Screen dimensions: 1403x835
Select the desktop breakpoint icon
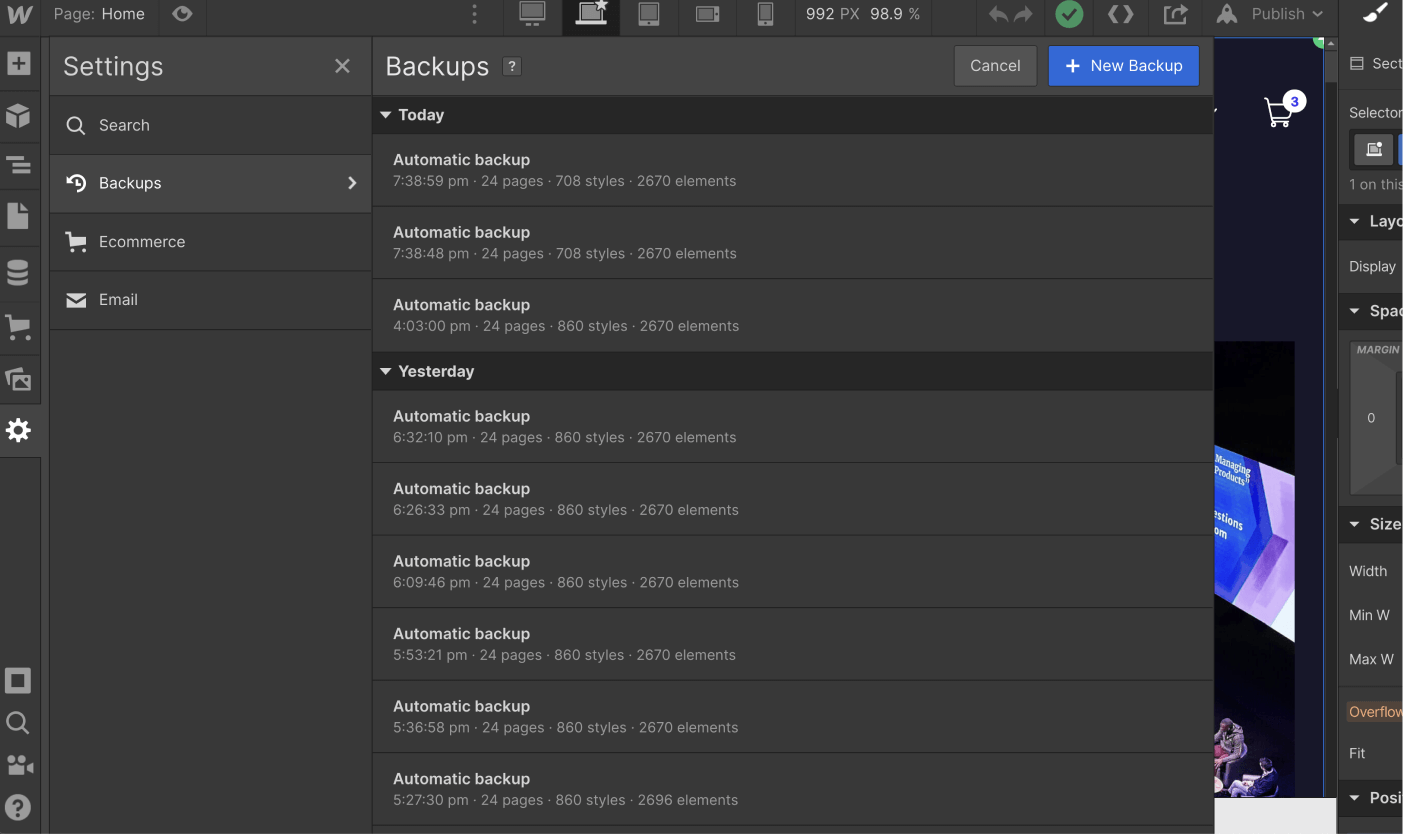(x=531, y=15)
